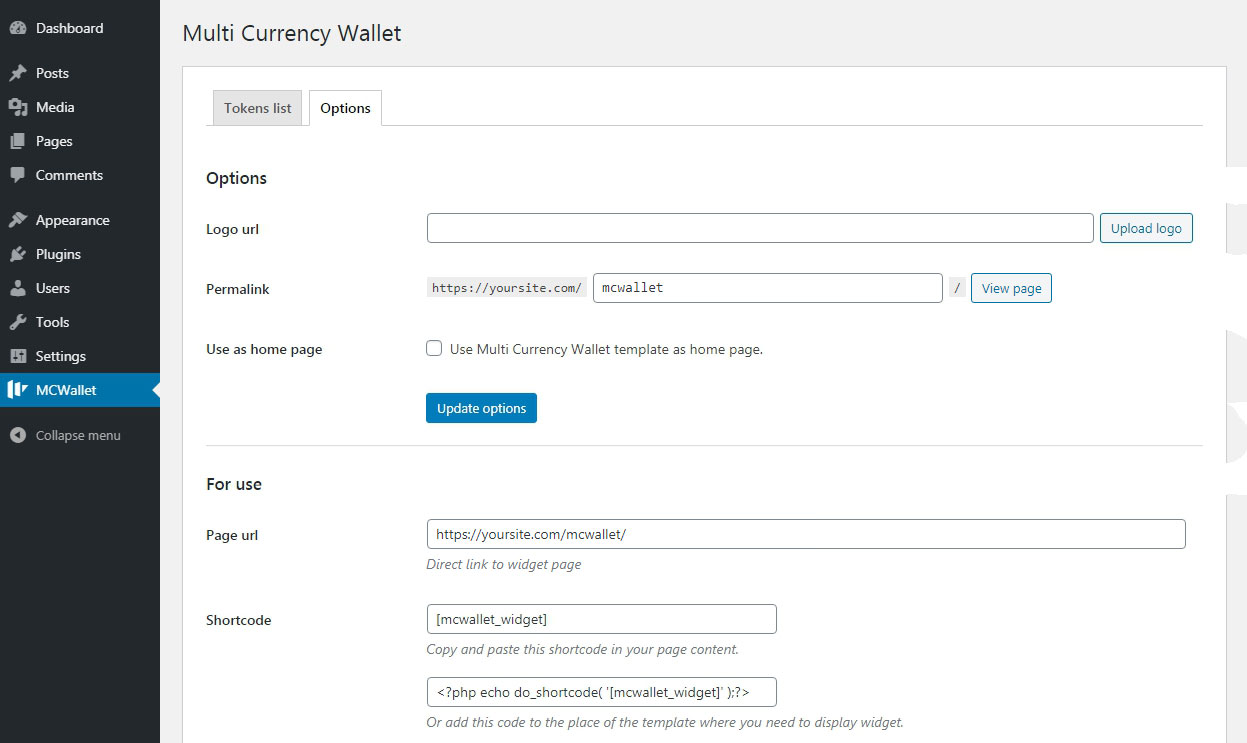Image resolution: width=1247 pixels, height=743 pixels.
Task: Open the Settings menu item
Action: [x=80, y=356]
